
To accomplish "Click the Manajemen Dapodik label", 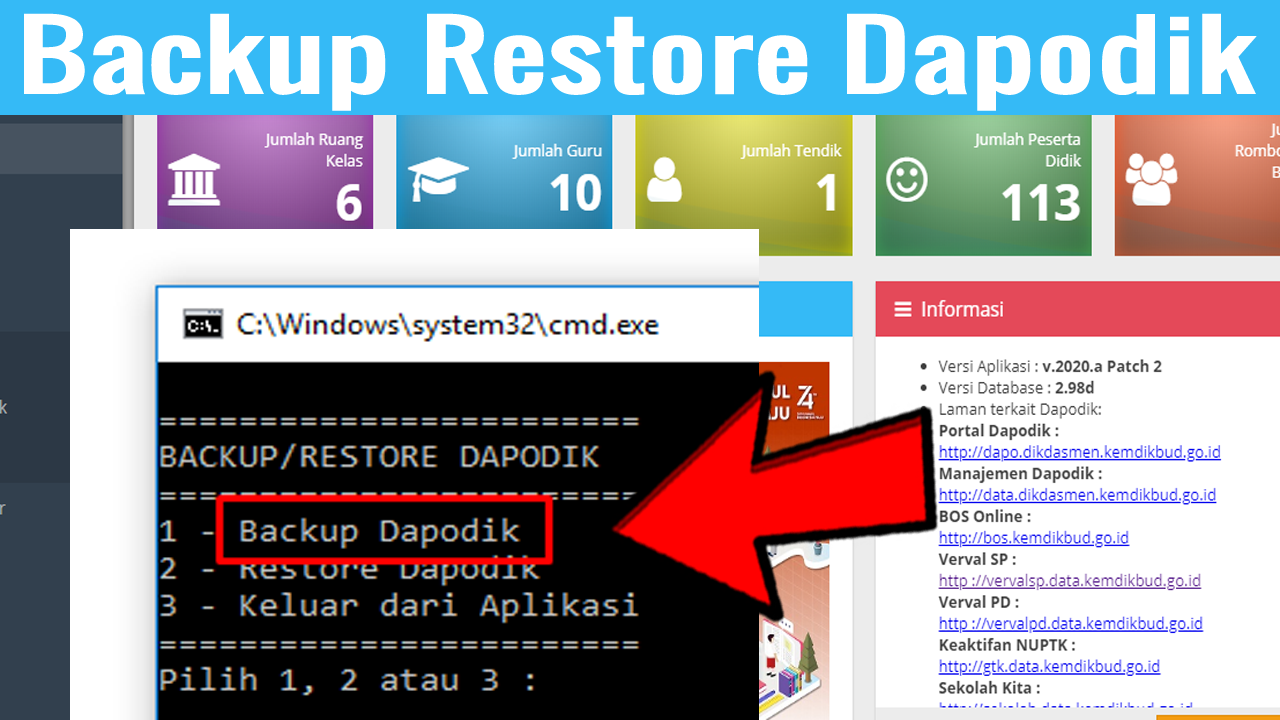I will [x=1021, y=474].
